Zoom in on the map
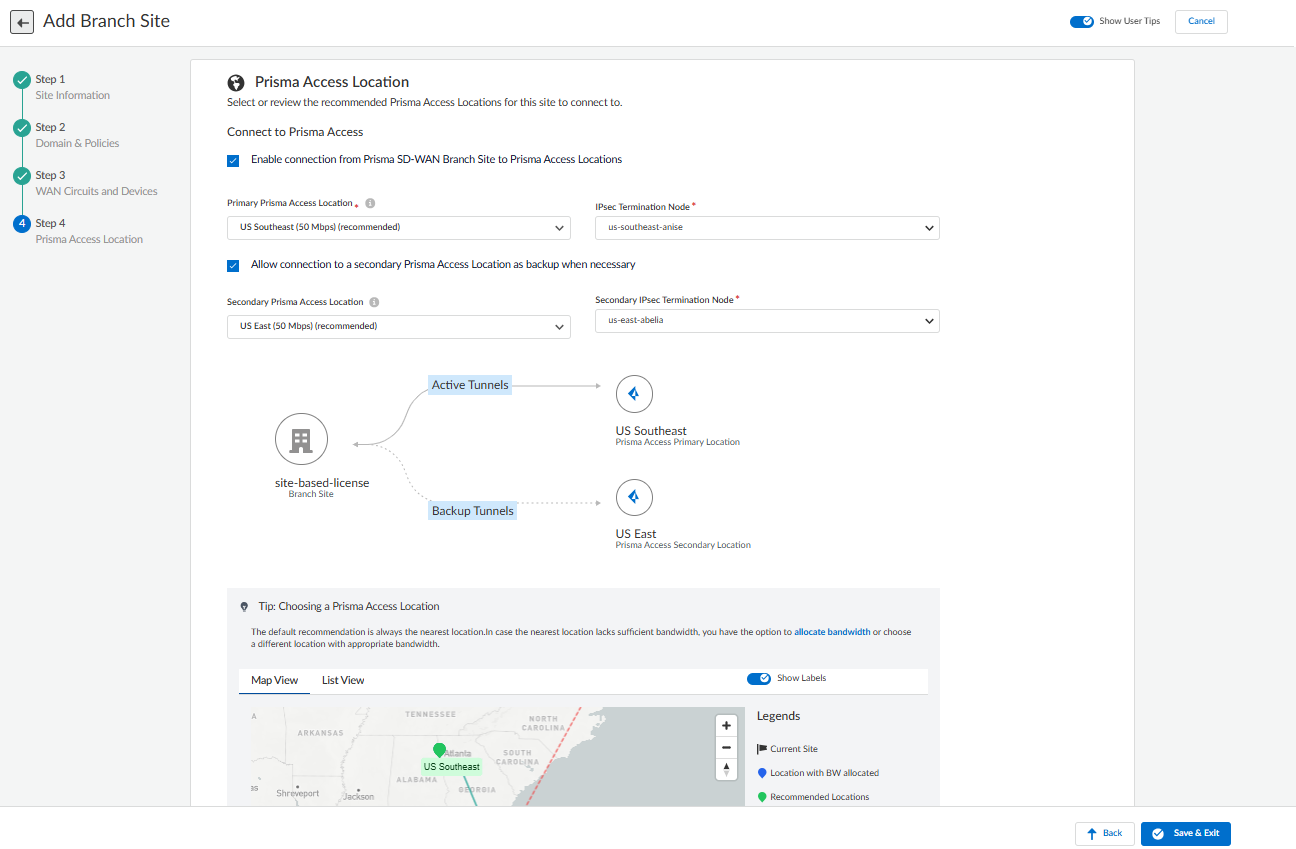This screenshot has width=1296, height=849. click(x=726, y=726)
